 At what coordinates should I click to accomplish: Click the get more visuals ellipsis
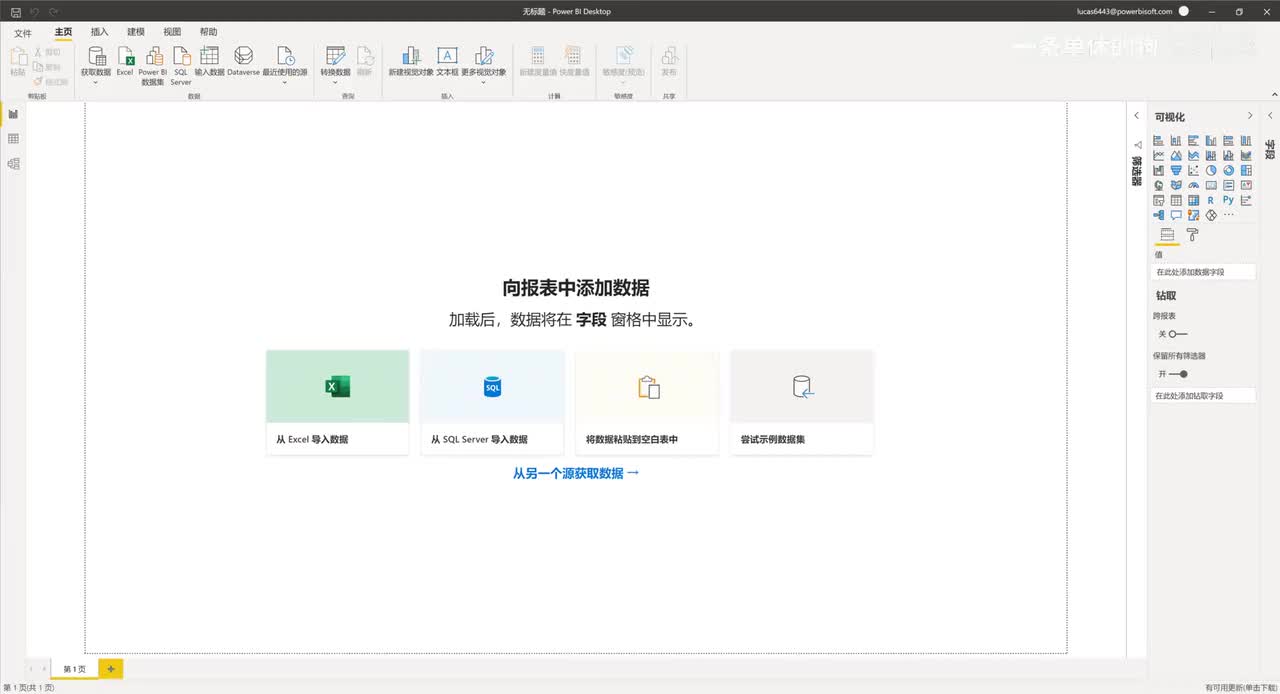tap(1229, 214)
